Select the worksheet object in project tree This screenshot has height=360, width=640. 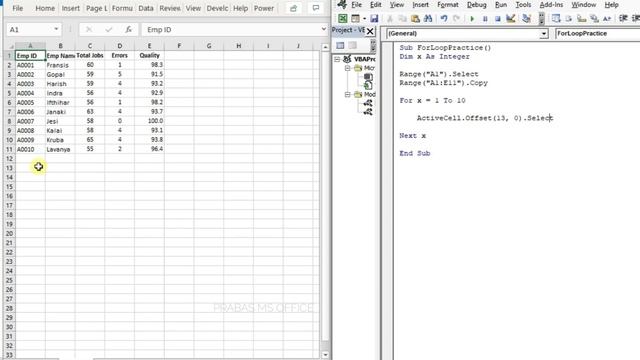[x=368, y=77]
